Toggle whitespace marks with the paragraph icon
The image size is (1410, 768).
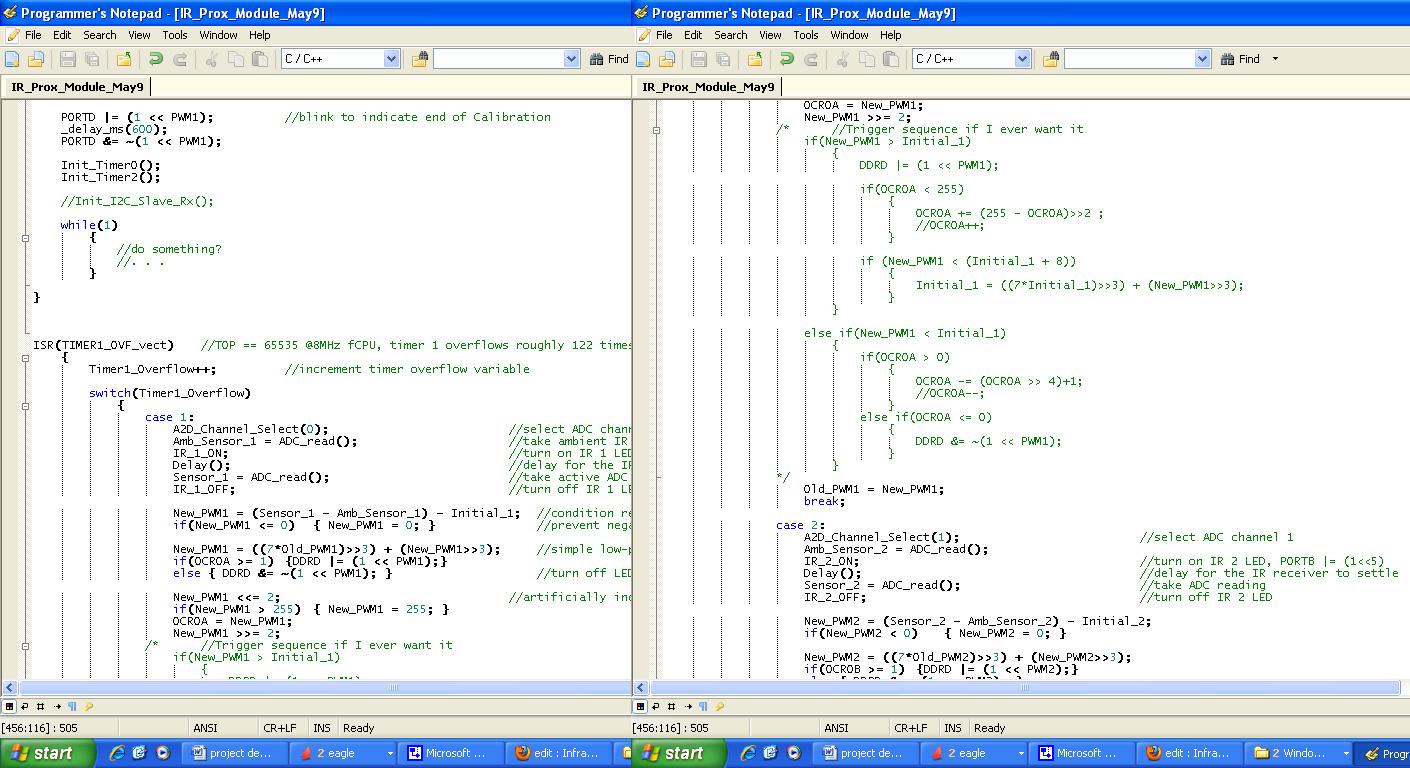[73, 706]
